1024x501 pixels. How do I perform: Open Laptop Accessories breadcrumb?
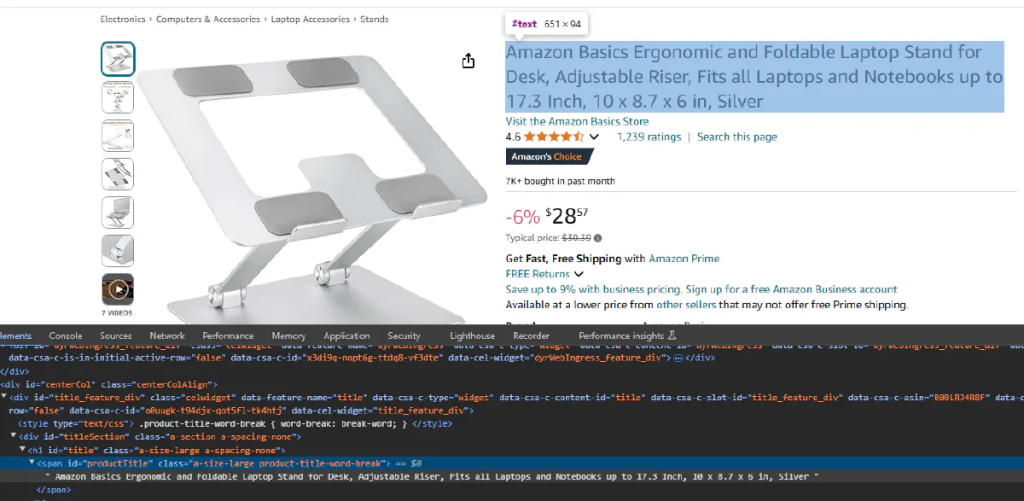310,20
